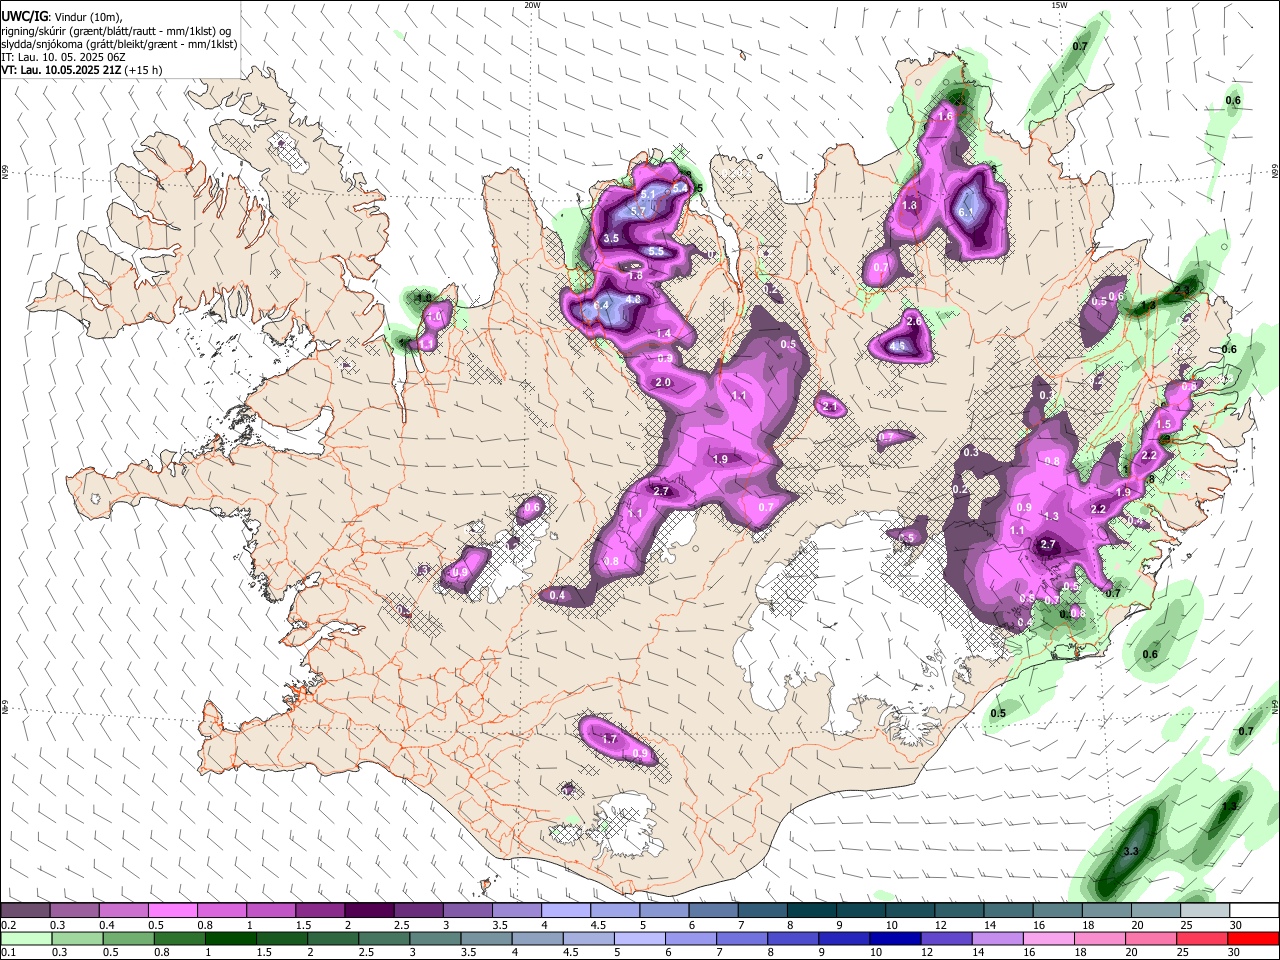Click the '5.7' precipitation value on the map

coord(638,211)
